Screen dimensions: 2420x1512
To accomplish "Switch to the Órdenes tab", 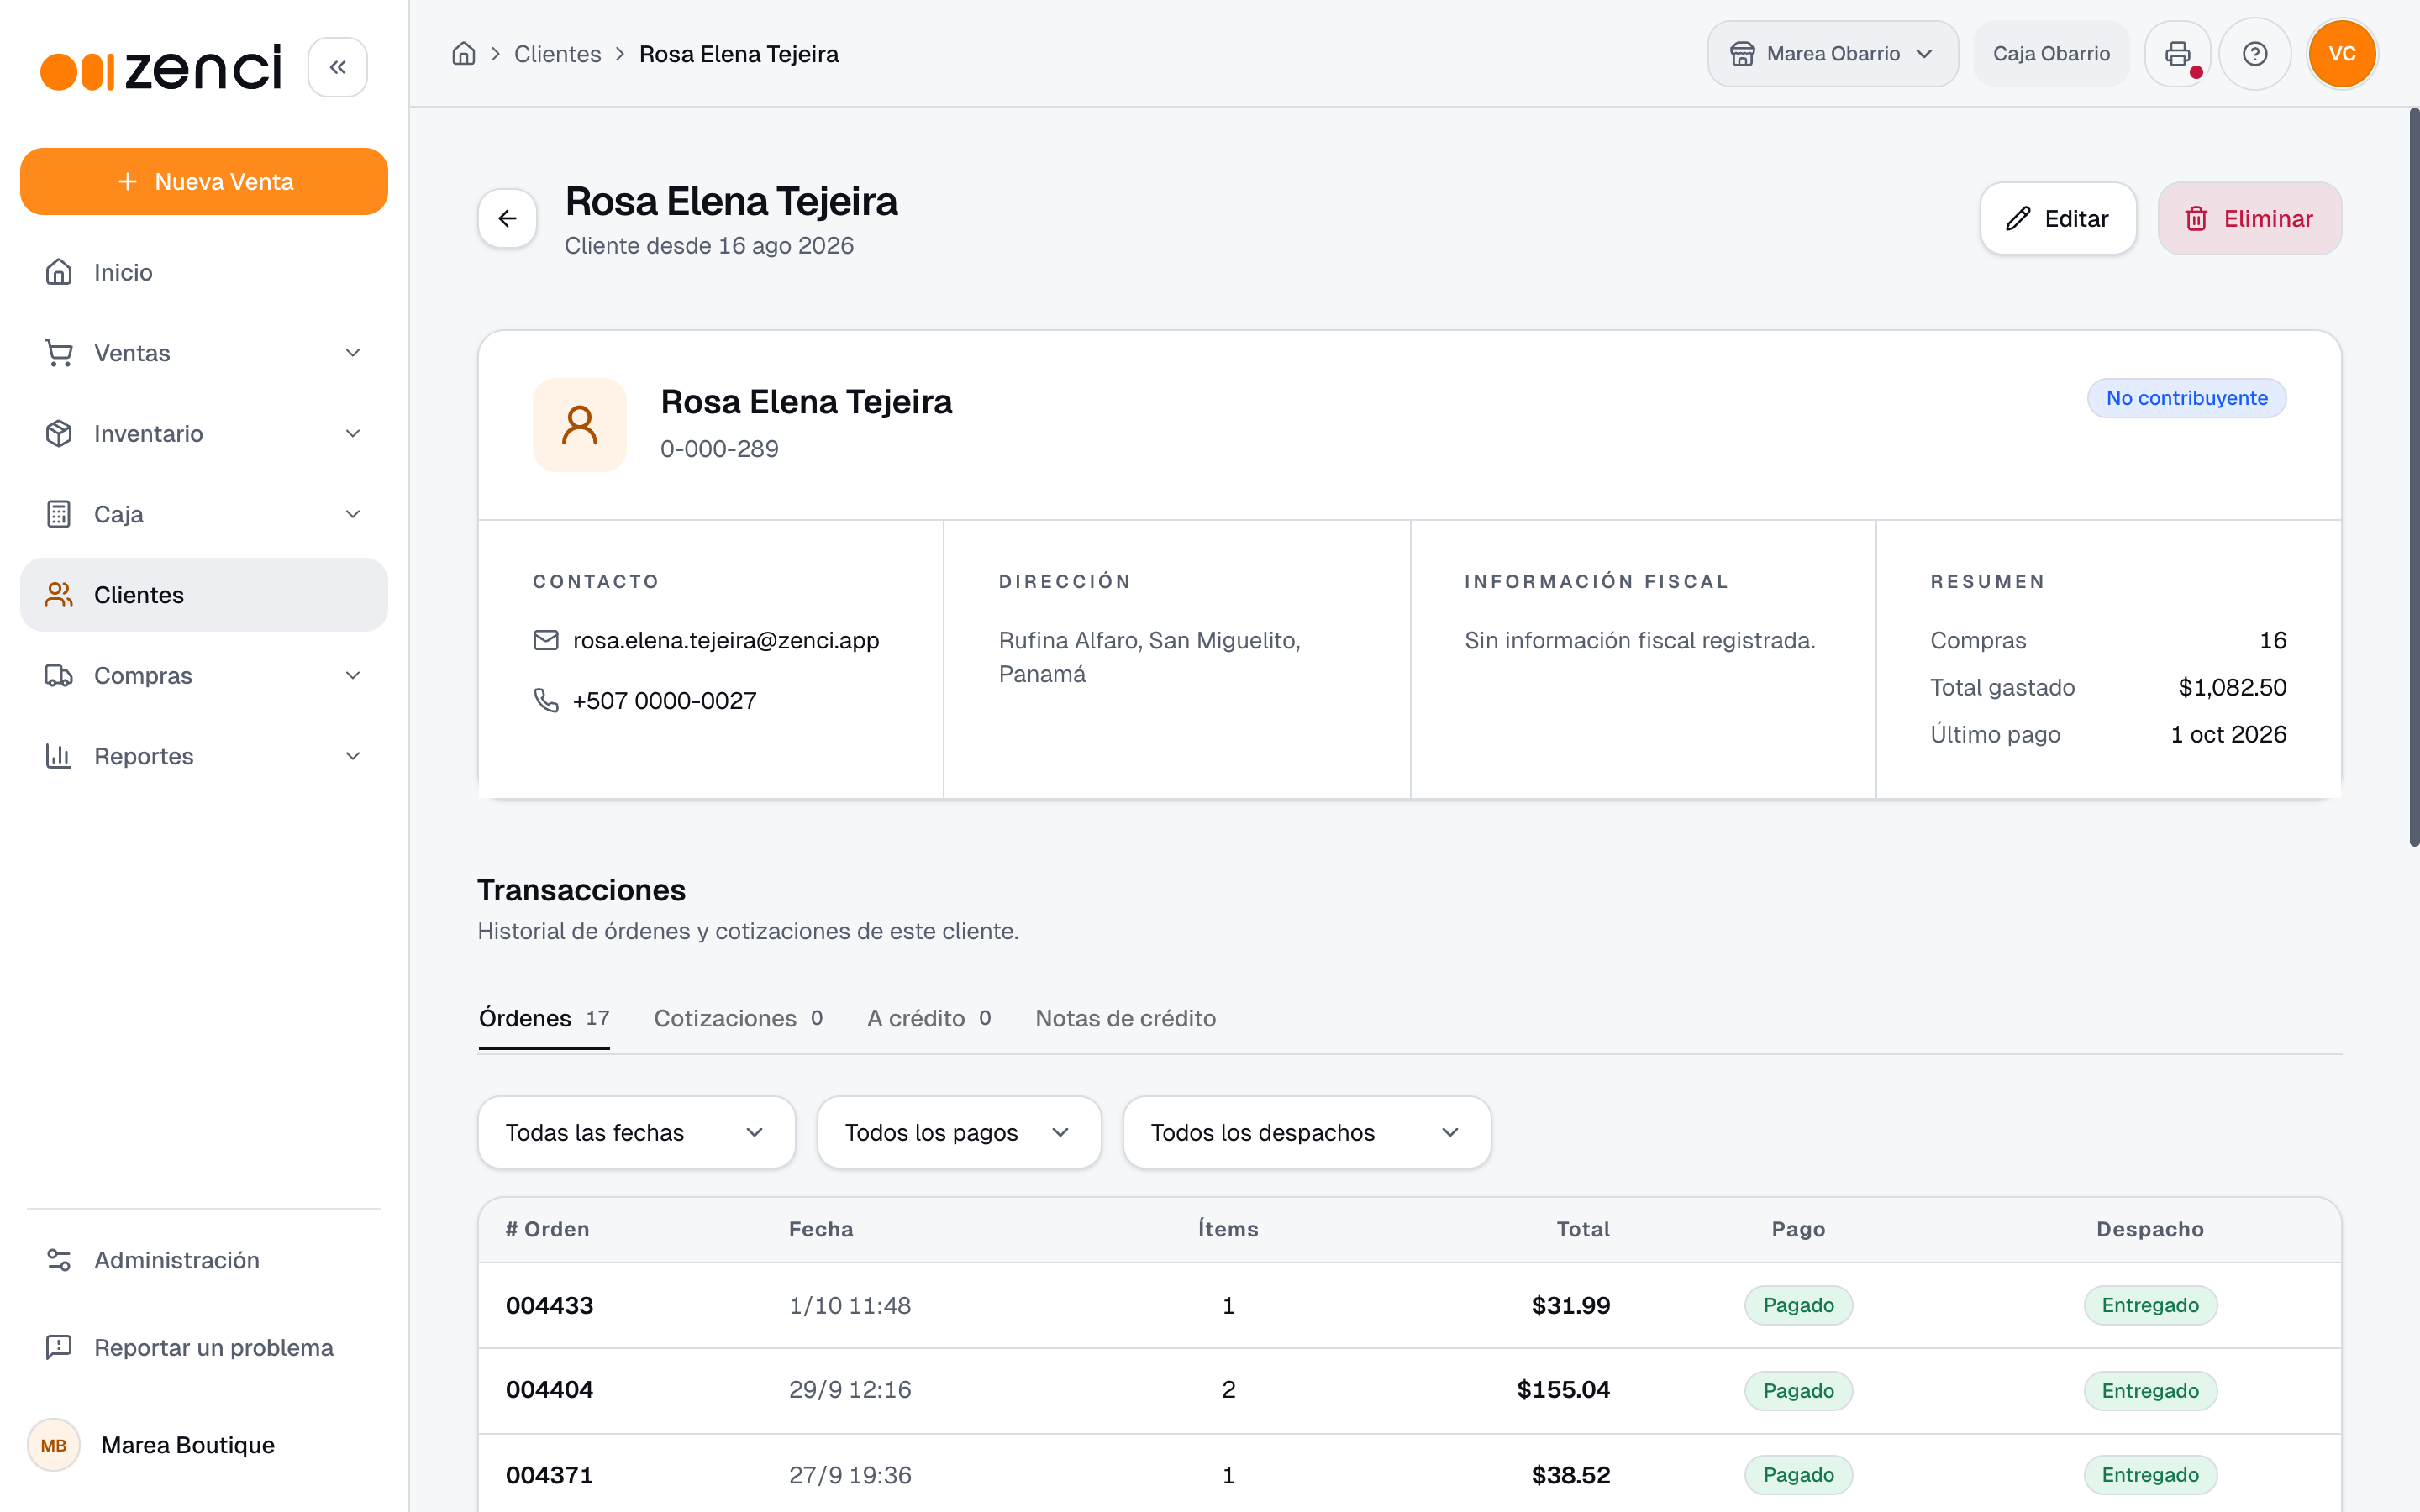I will 544,1018.
